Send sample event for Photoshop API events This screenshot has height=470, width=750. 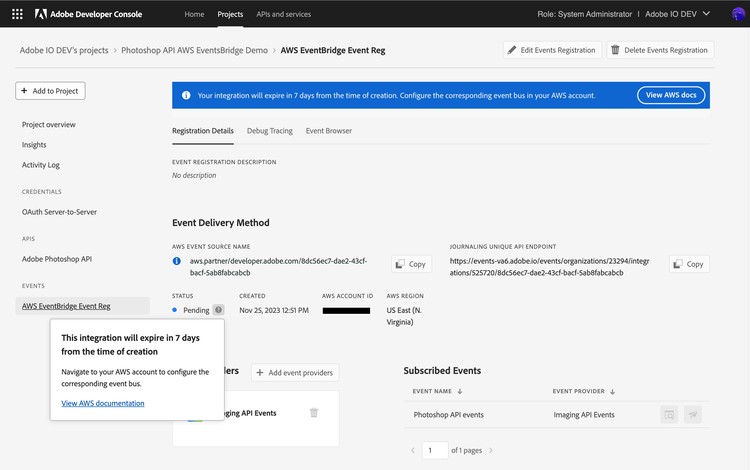(x=693, y=414)
